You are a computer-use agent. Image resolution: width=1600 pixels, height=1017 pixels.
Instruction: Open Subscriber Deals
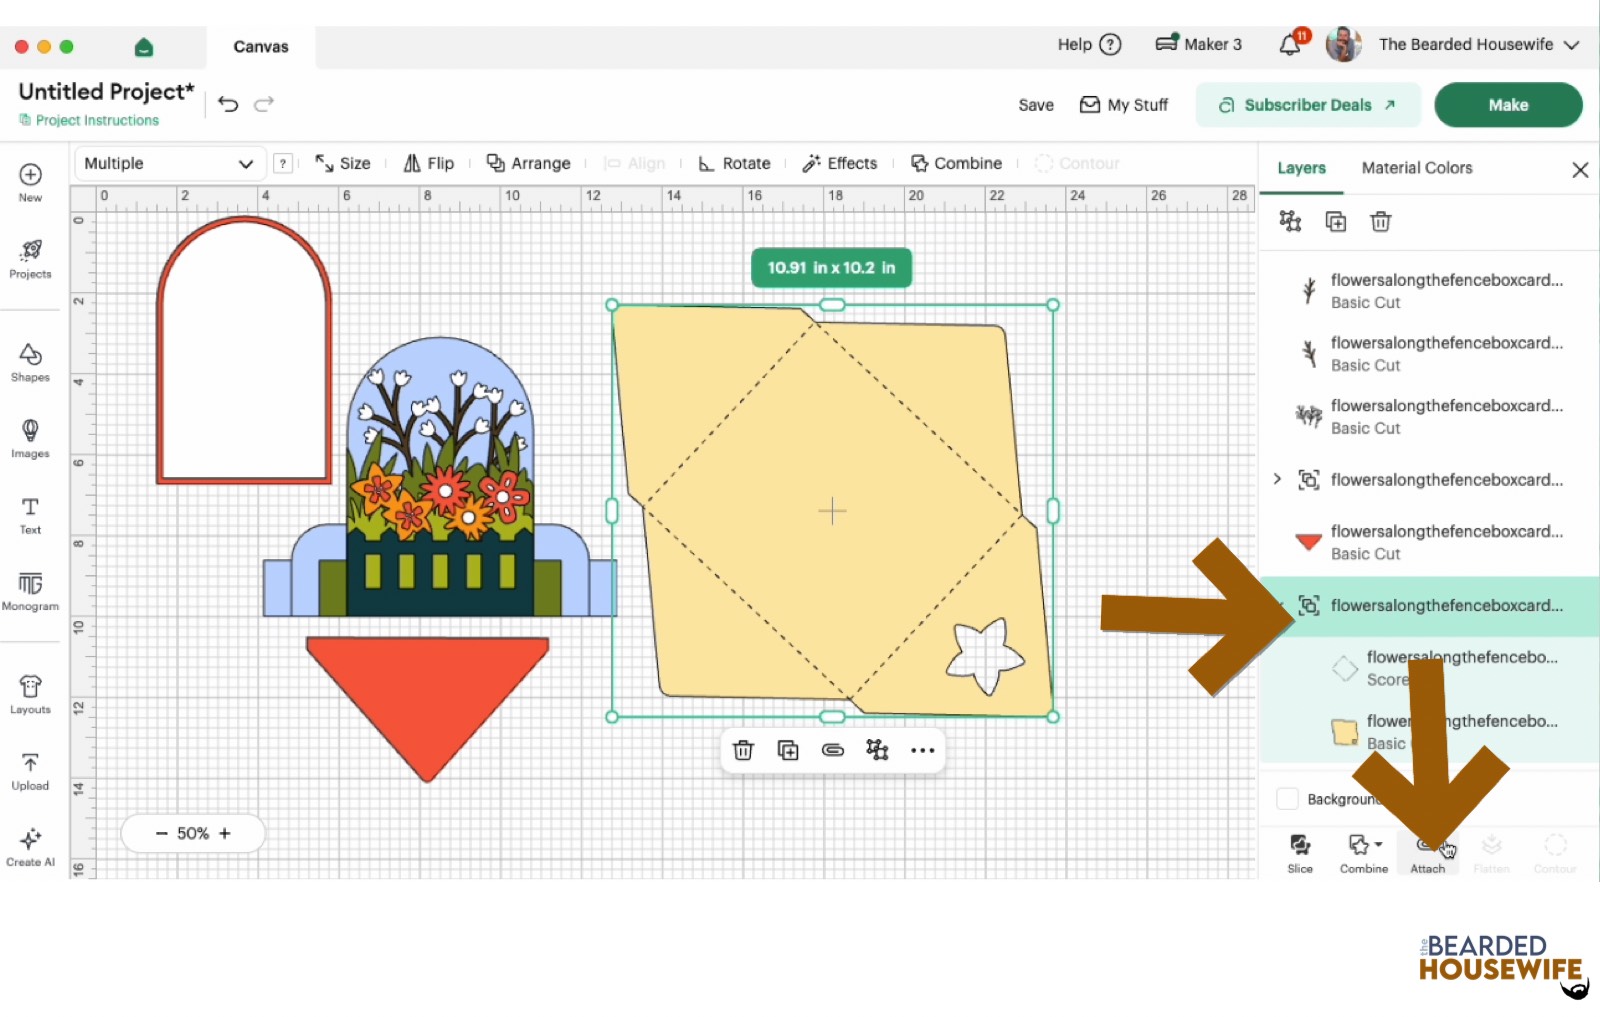[1307, 104]
